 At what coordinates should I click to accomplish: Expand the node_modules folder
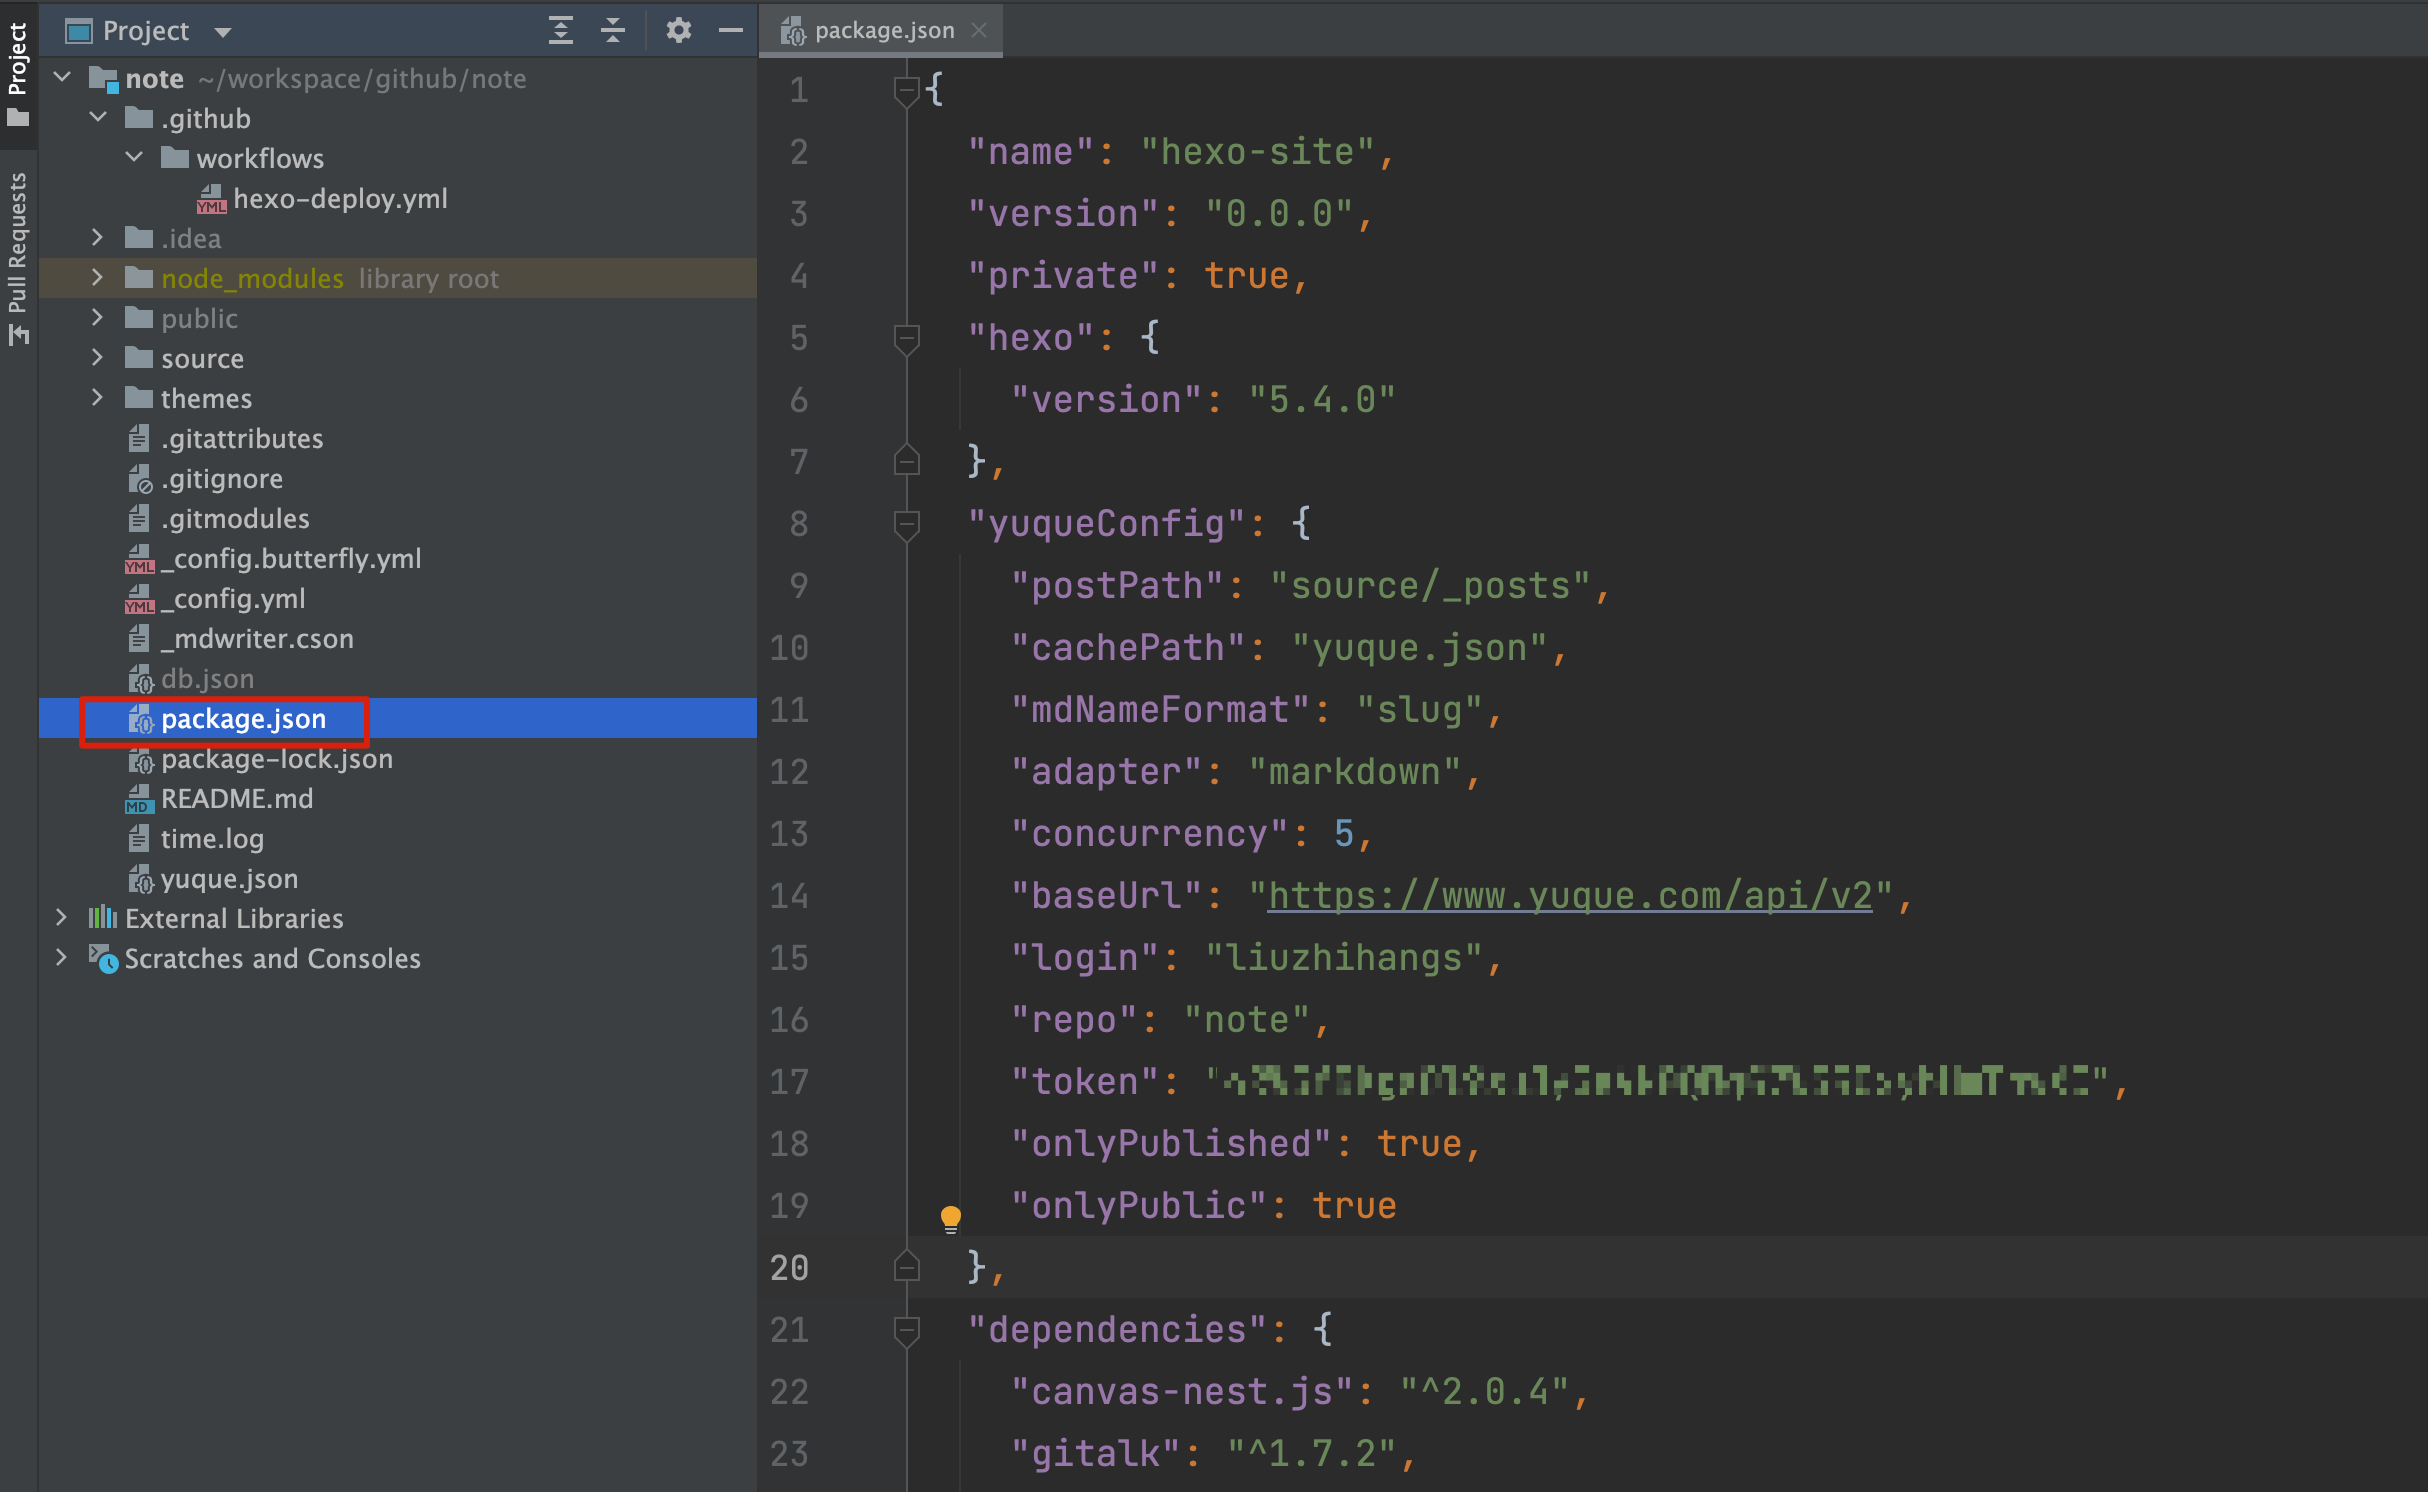coord(97,278)
